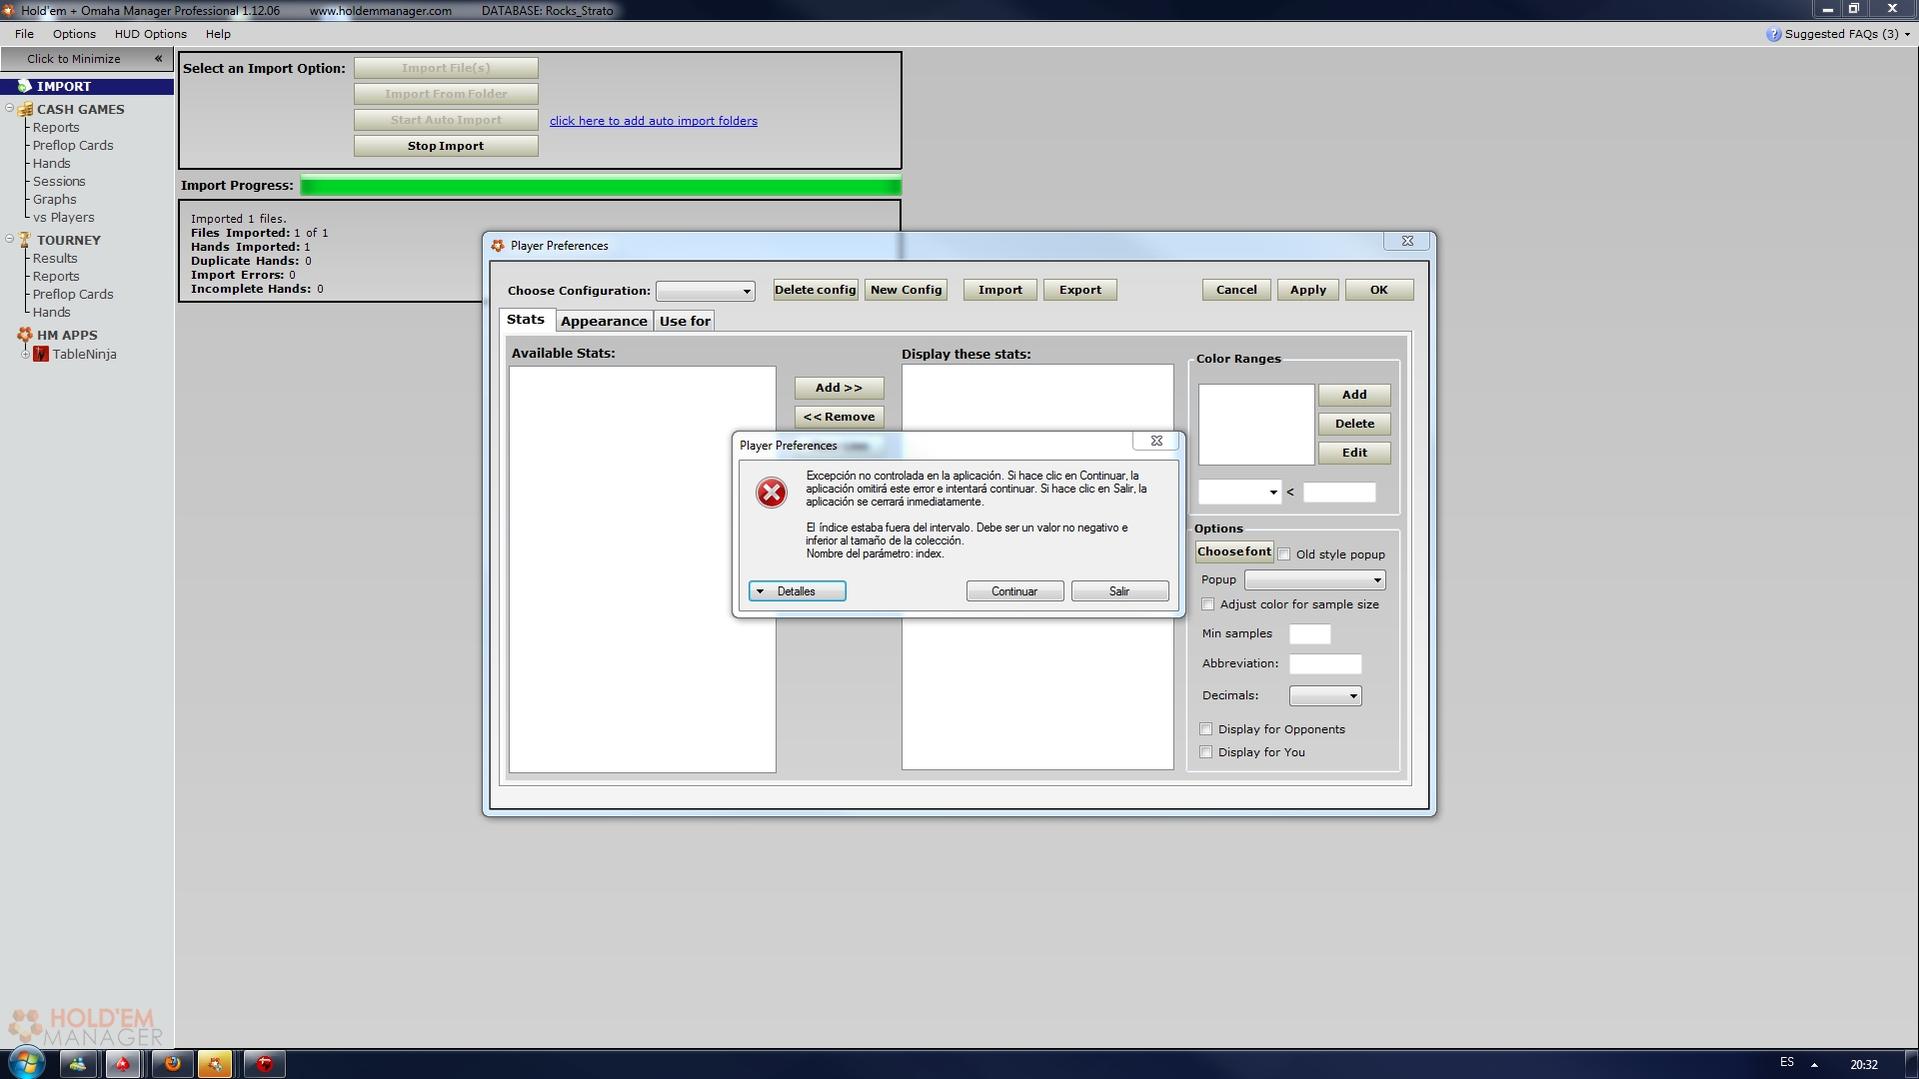This screenshot has height=1079, width=1919.
Task: Close the error dialog with X
Action: (x=1156, y=441)
